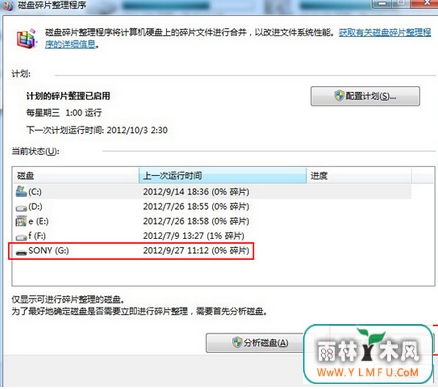Image resolution: width=438 pixels, height=389 pixels.
Task: Select the 2012/7/26 18:58 (0% 碎片) entry
Action: pos(196,221)
